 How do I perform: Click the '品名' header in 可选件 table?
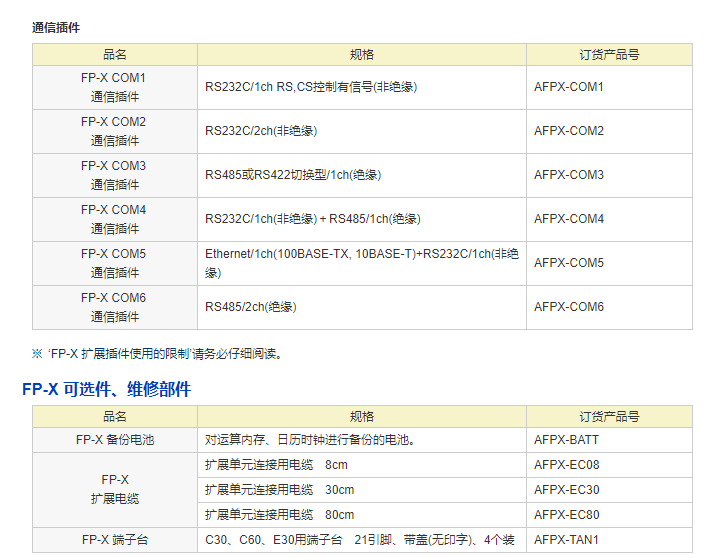115,417
